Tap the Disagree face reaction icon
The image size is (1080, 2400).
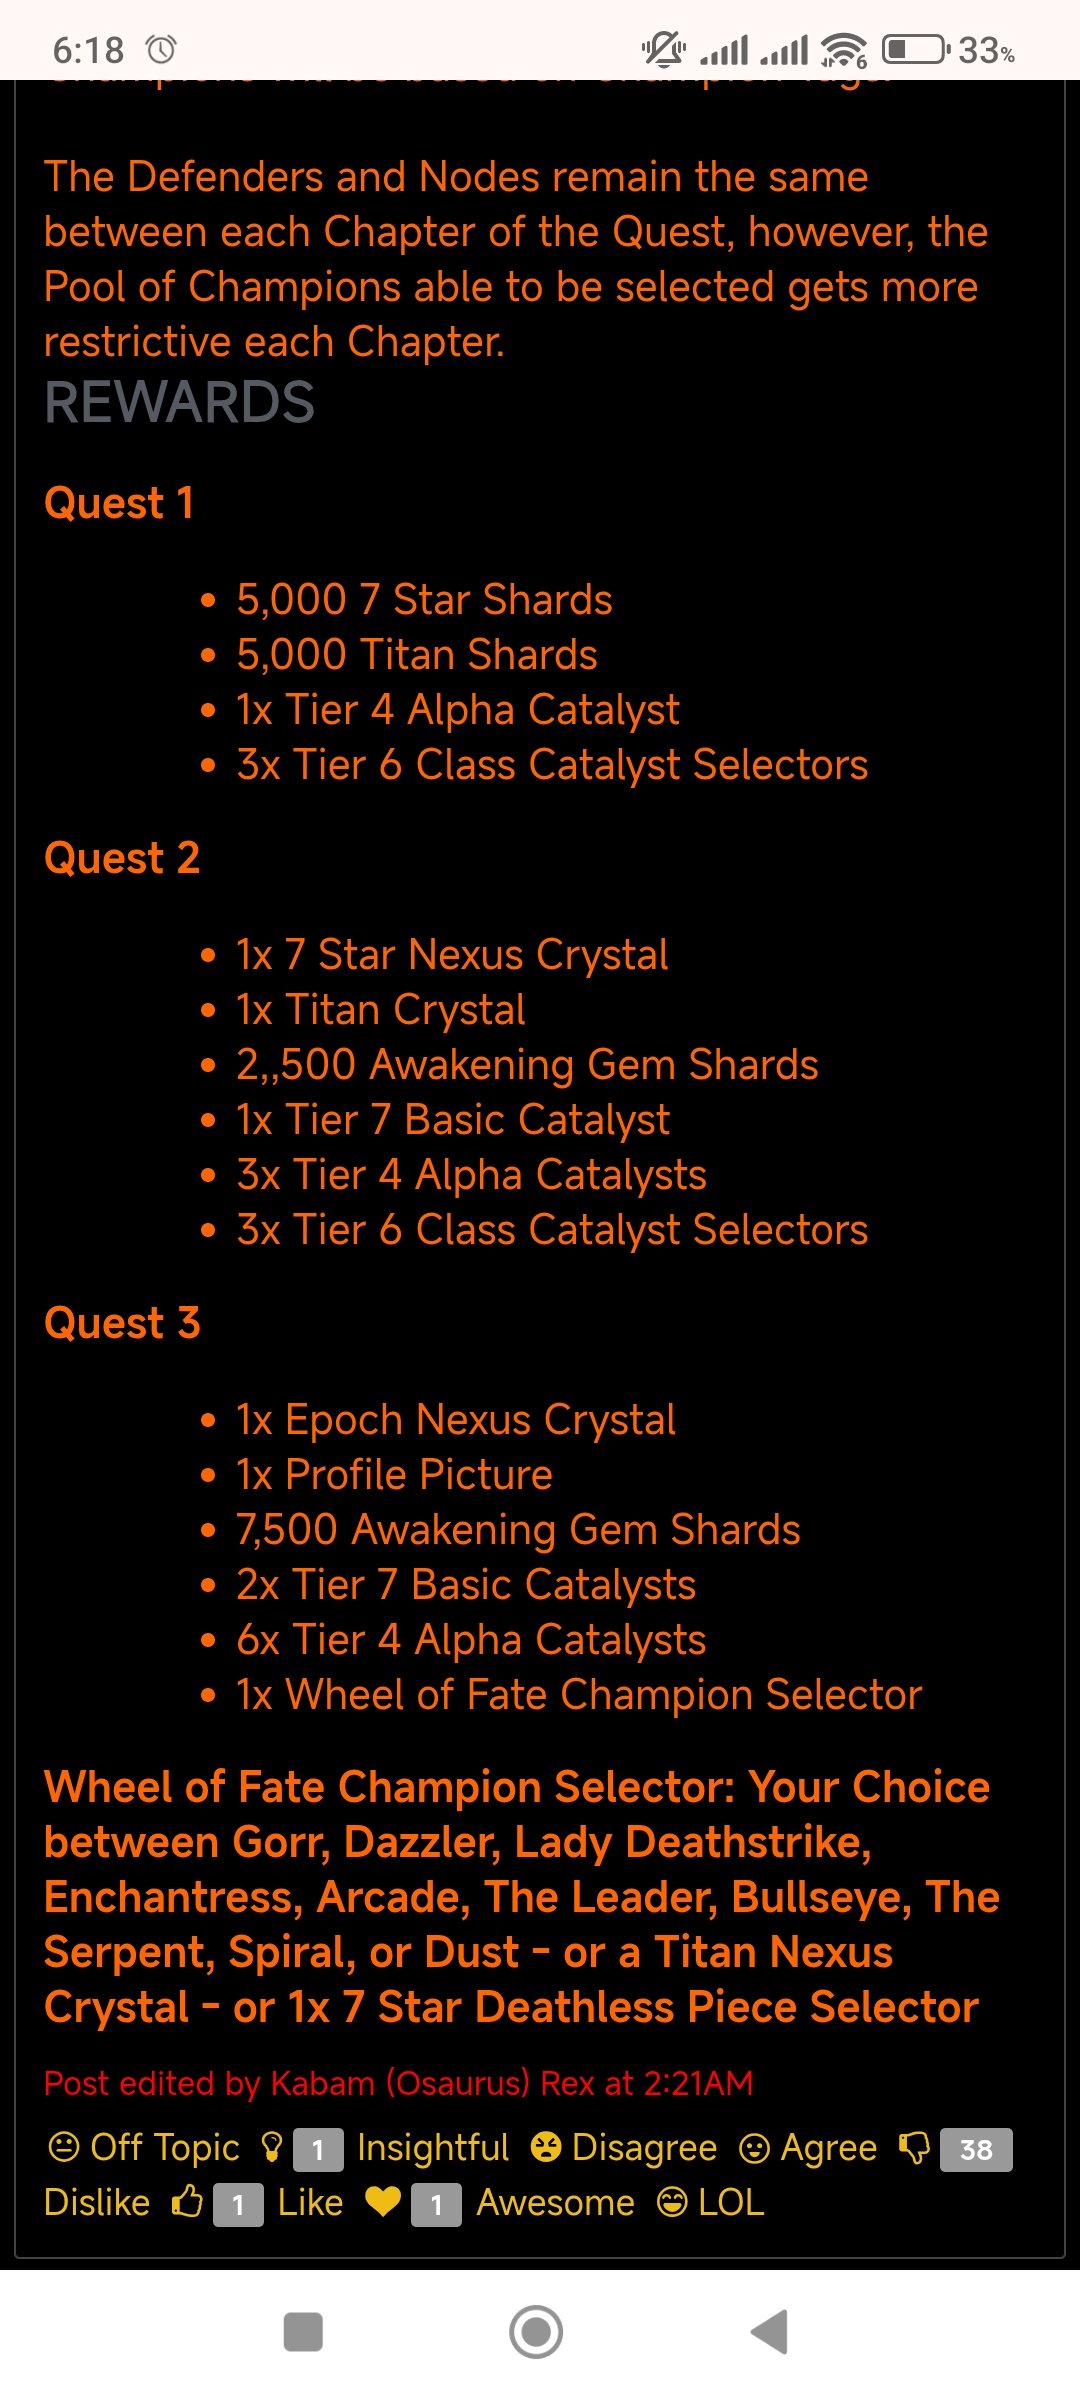point(546,2147)
